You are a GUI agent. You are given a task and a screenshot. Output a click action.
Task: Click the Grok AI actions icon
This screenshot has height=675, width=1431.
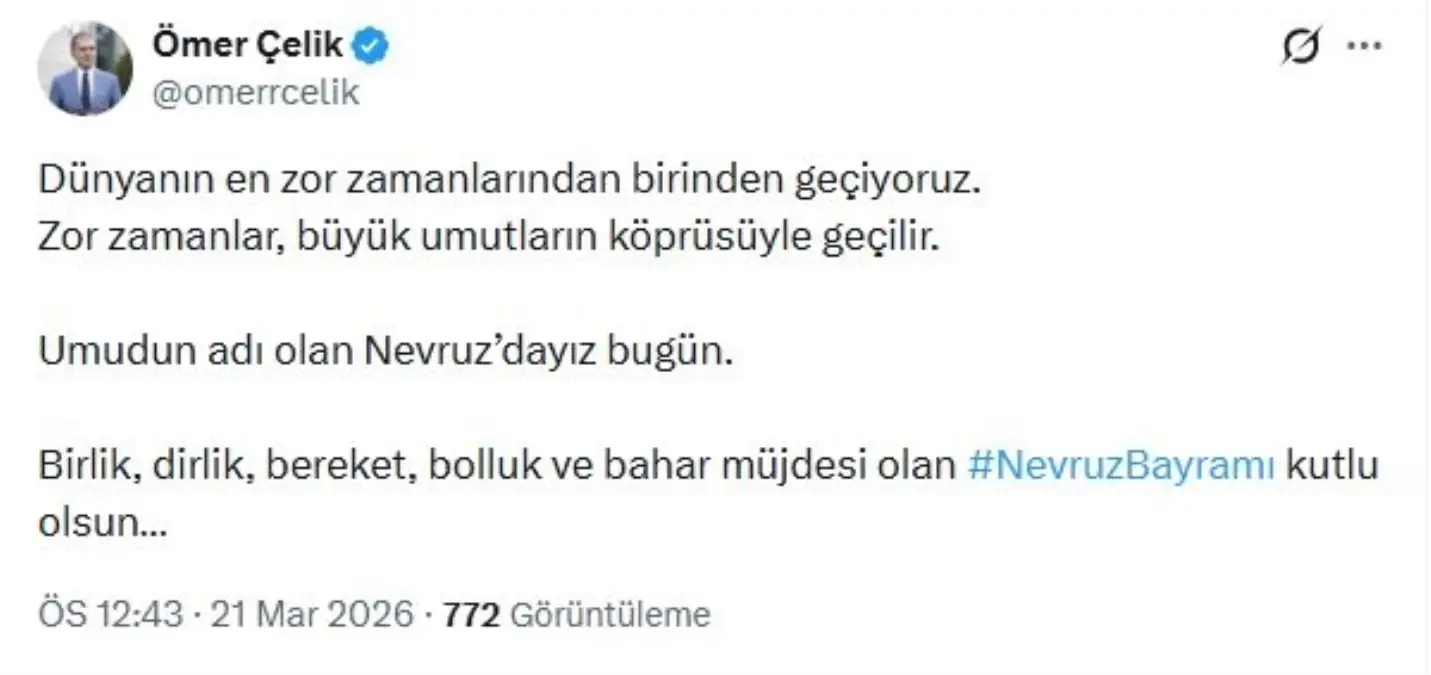point(1301,42)
